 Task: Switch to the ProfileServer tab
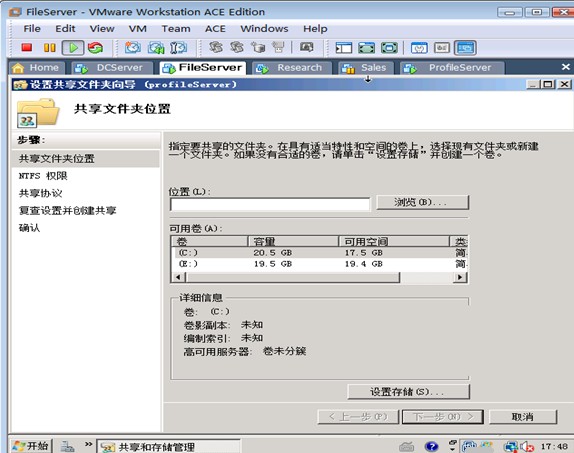[453, 68]
